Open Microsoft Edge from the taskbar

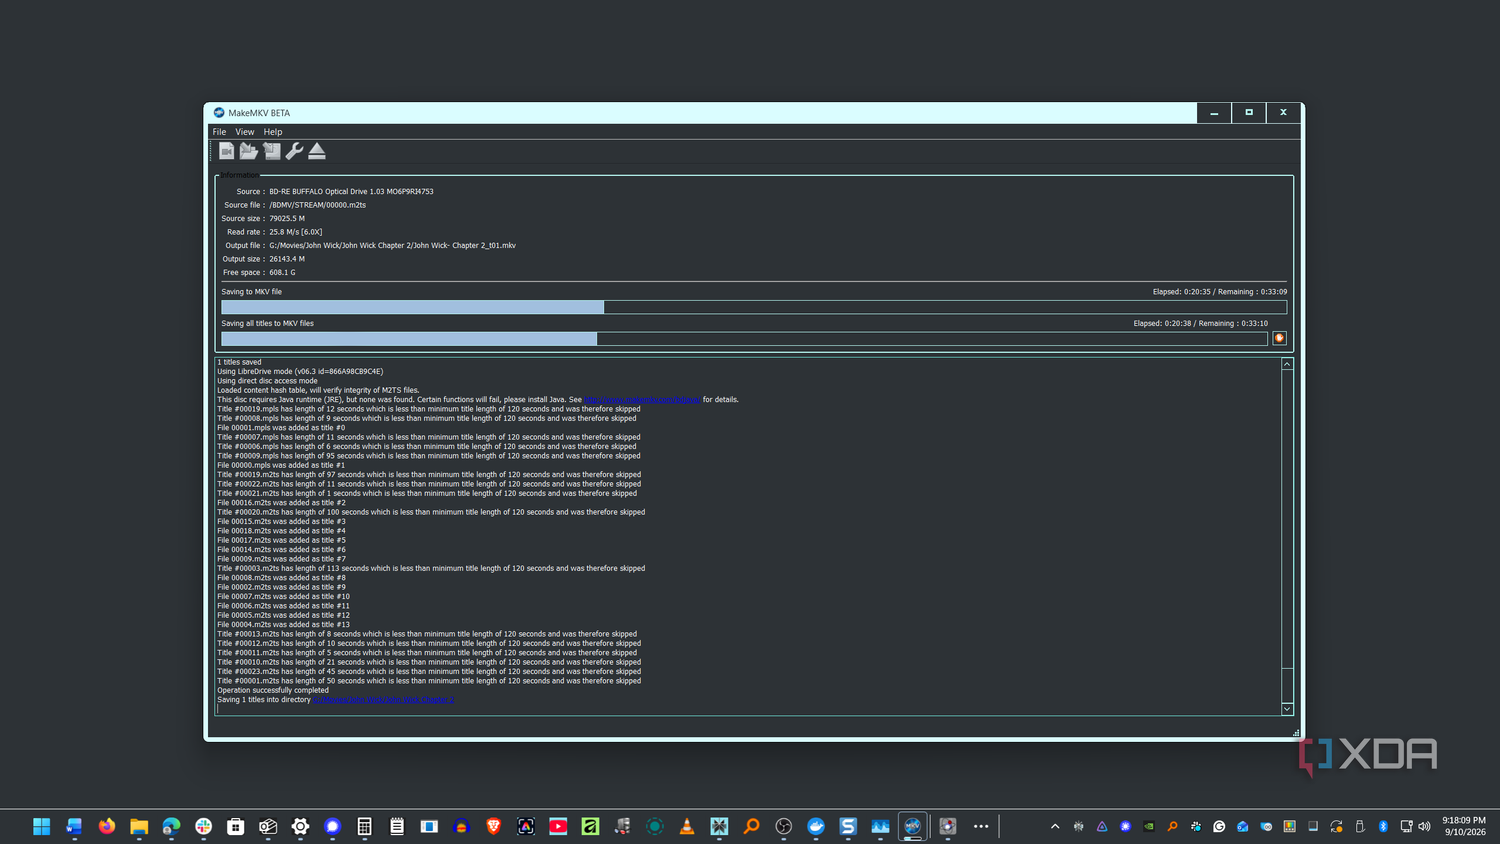coord(171,826)
